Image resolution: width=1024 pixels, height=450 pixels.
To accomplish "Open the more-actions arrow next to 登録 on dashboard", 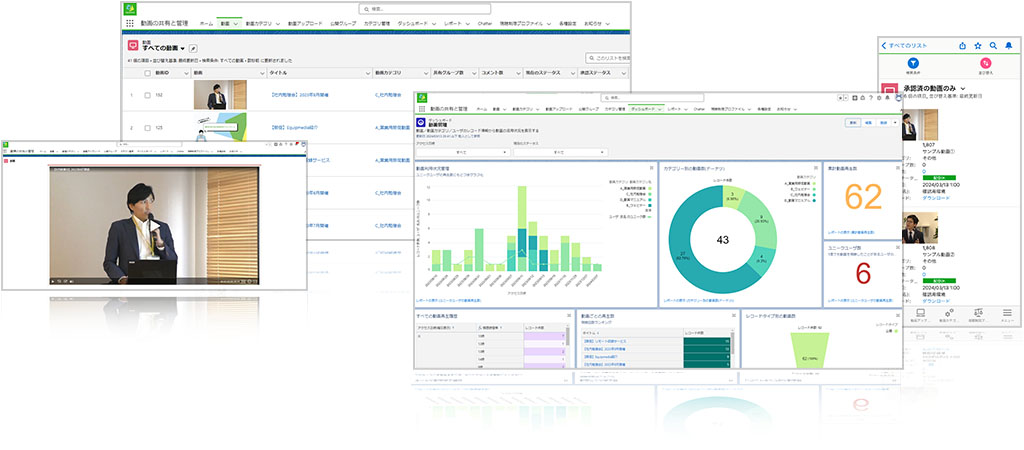I will point(895,122).
